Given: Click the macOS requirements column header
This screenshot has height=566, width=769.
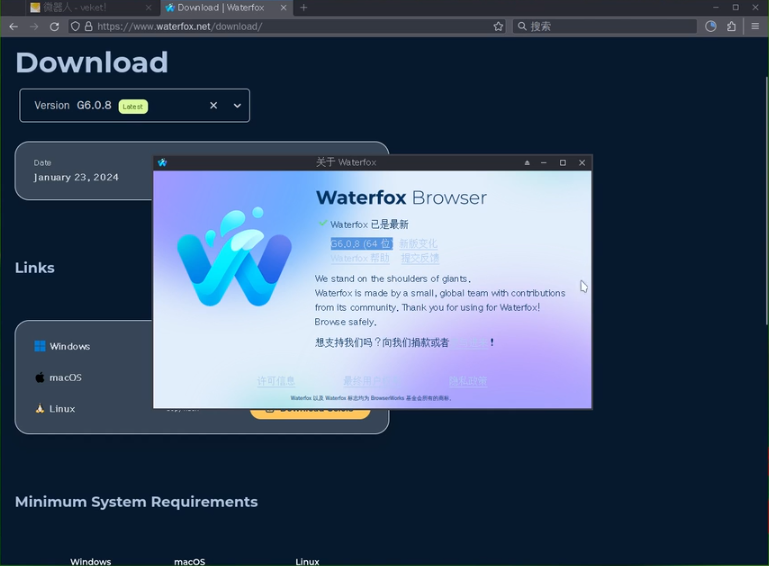Looking at the screenshot, I should pyautogui.click(x=190, y=562).
